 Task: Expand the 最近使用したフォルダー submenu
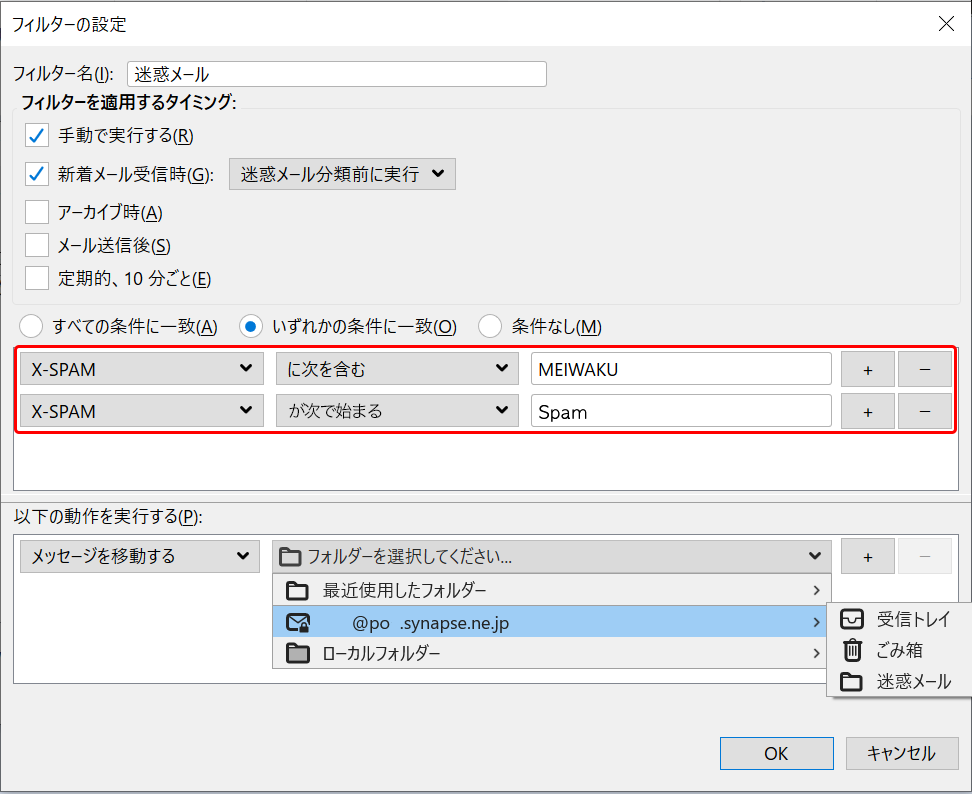tap(552, 590)
